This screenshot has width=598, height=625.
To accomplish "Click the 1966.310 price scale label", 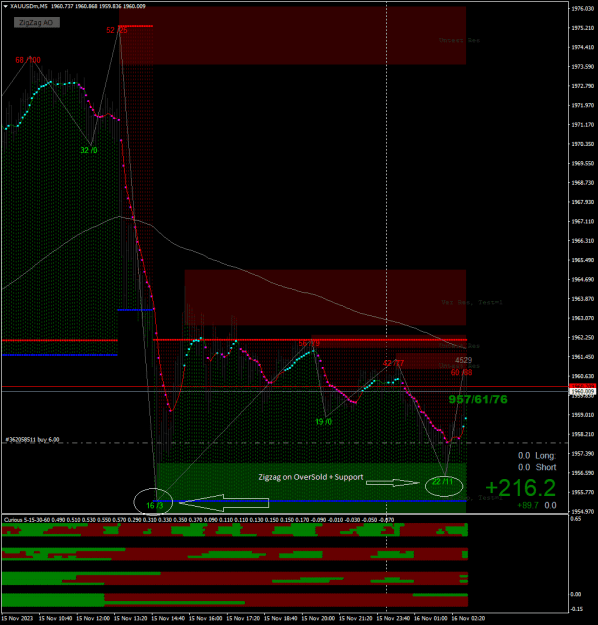I will [x=582, y=240].
